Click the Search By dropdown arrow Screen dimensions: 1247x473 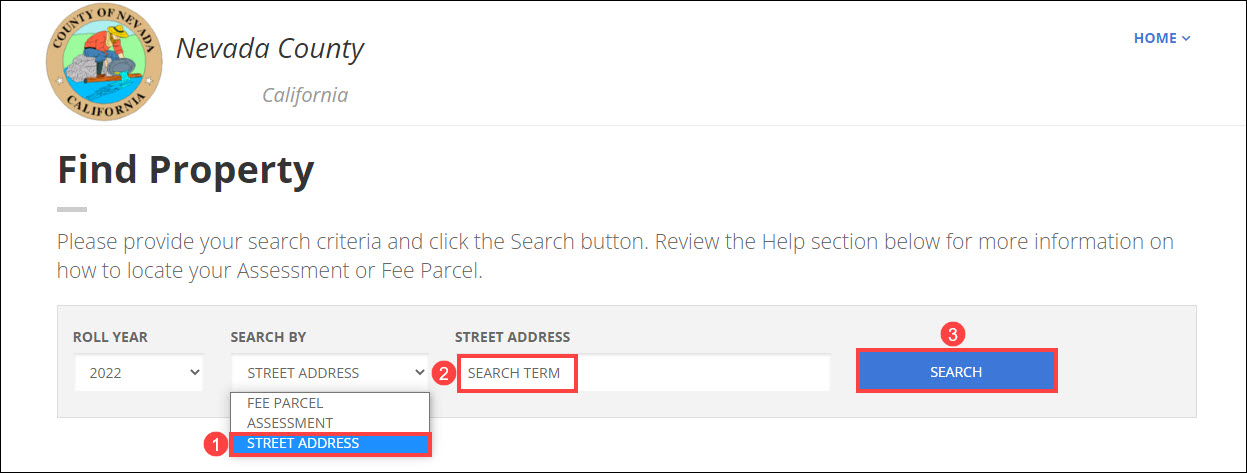419,373
